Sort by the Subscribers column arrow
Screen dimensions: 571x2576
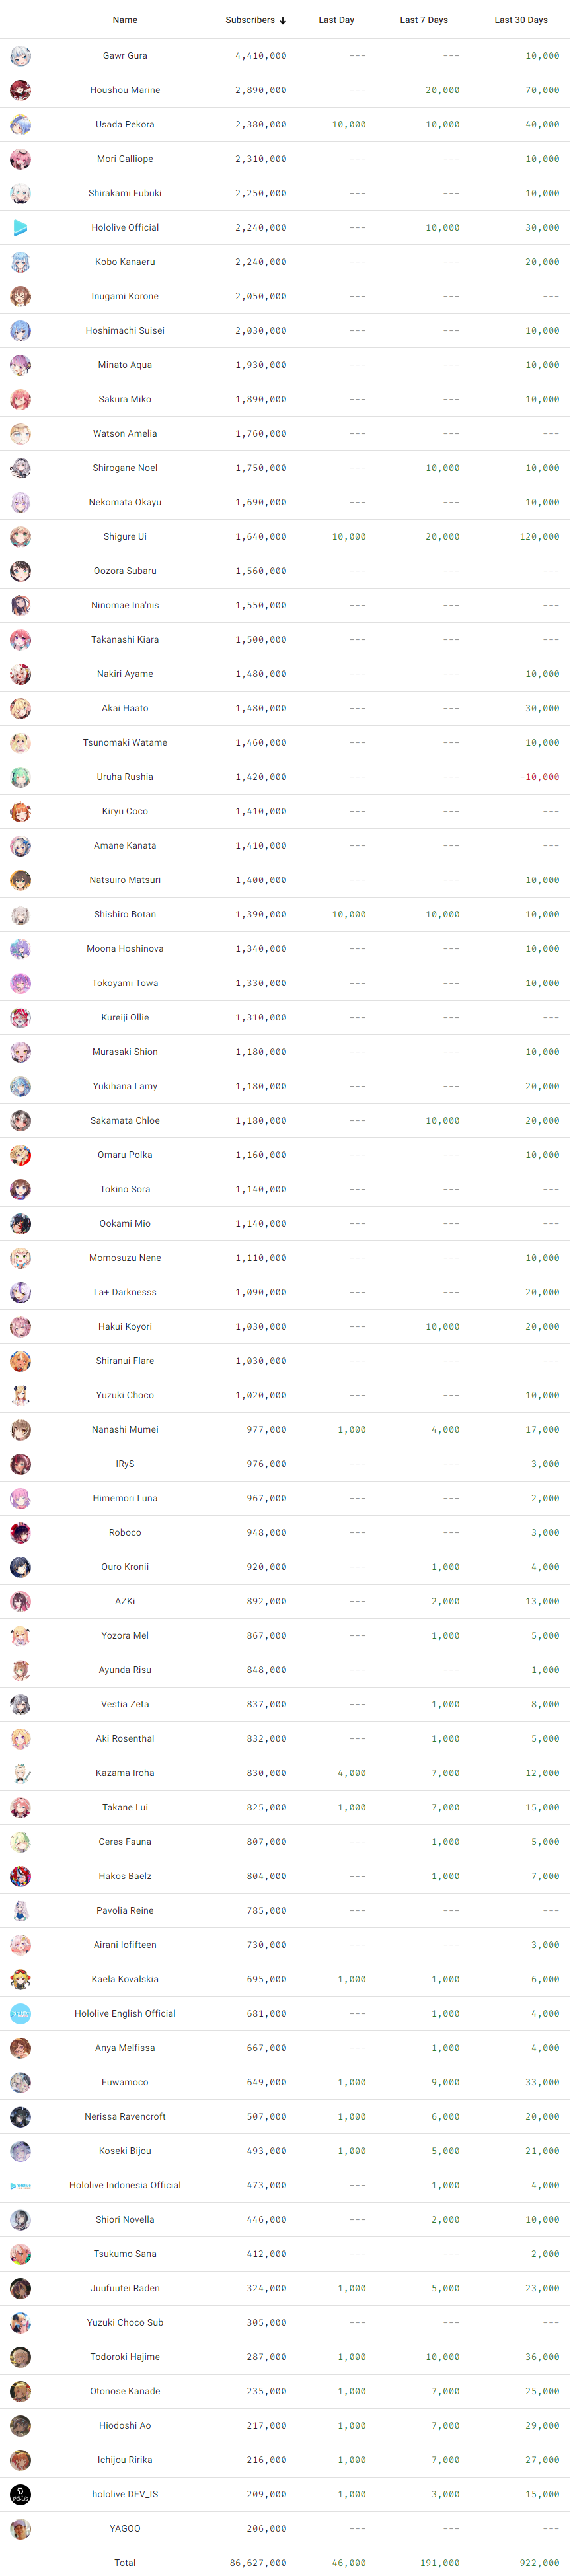point(283,21)
